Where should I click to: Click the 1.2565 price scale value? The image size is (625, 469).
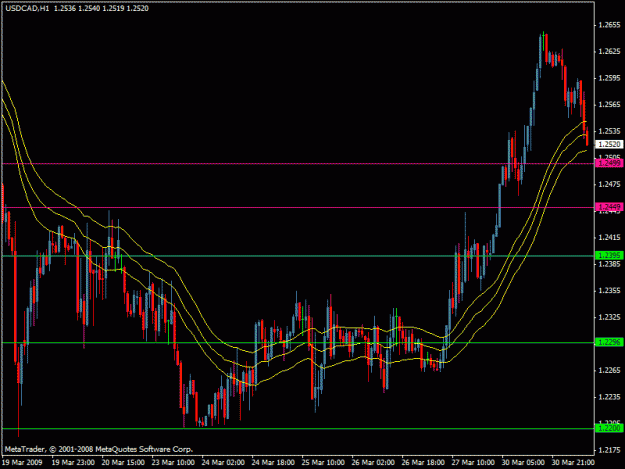click(609, 104)
